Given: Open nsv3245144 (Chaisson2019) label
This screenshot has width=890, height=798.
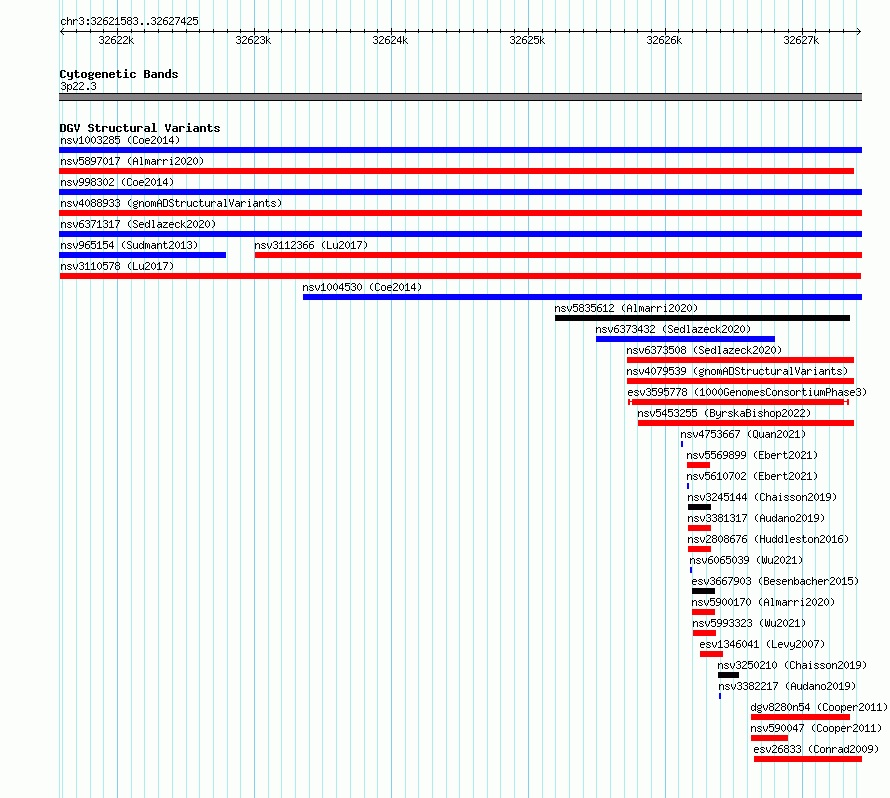Looking at the screenshot, I should [762, 497].
